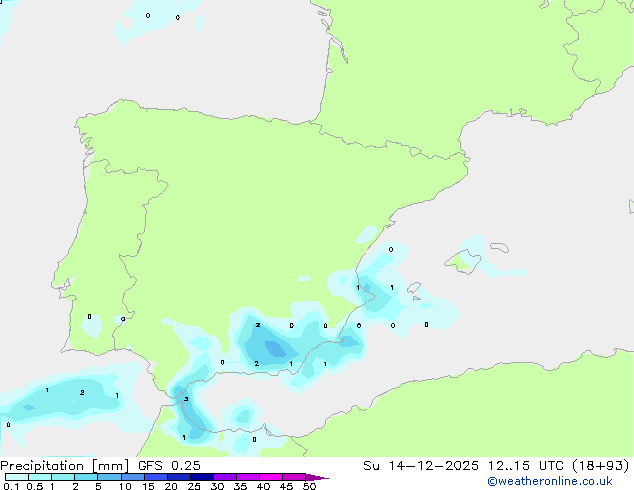The width and height of the screenshot is (634, 490).
Task: Select the 1–2 mm legend swatch
Action: coord(63,477)
